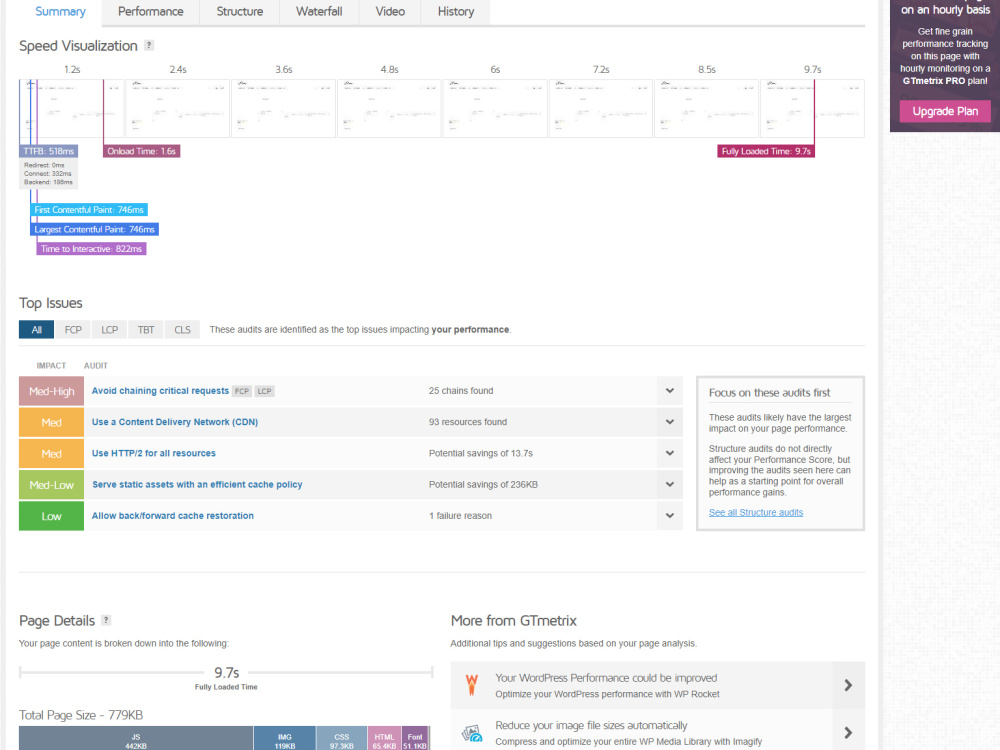Click the Page Details help icon

[x=107, y=620]
